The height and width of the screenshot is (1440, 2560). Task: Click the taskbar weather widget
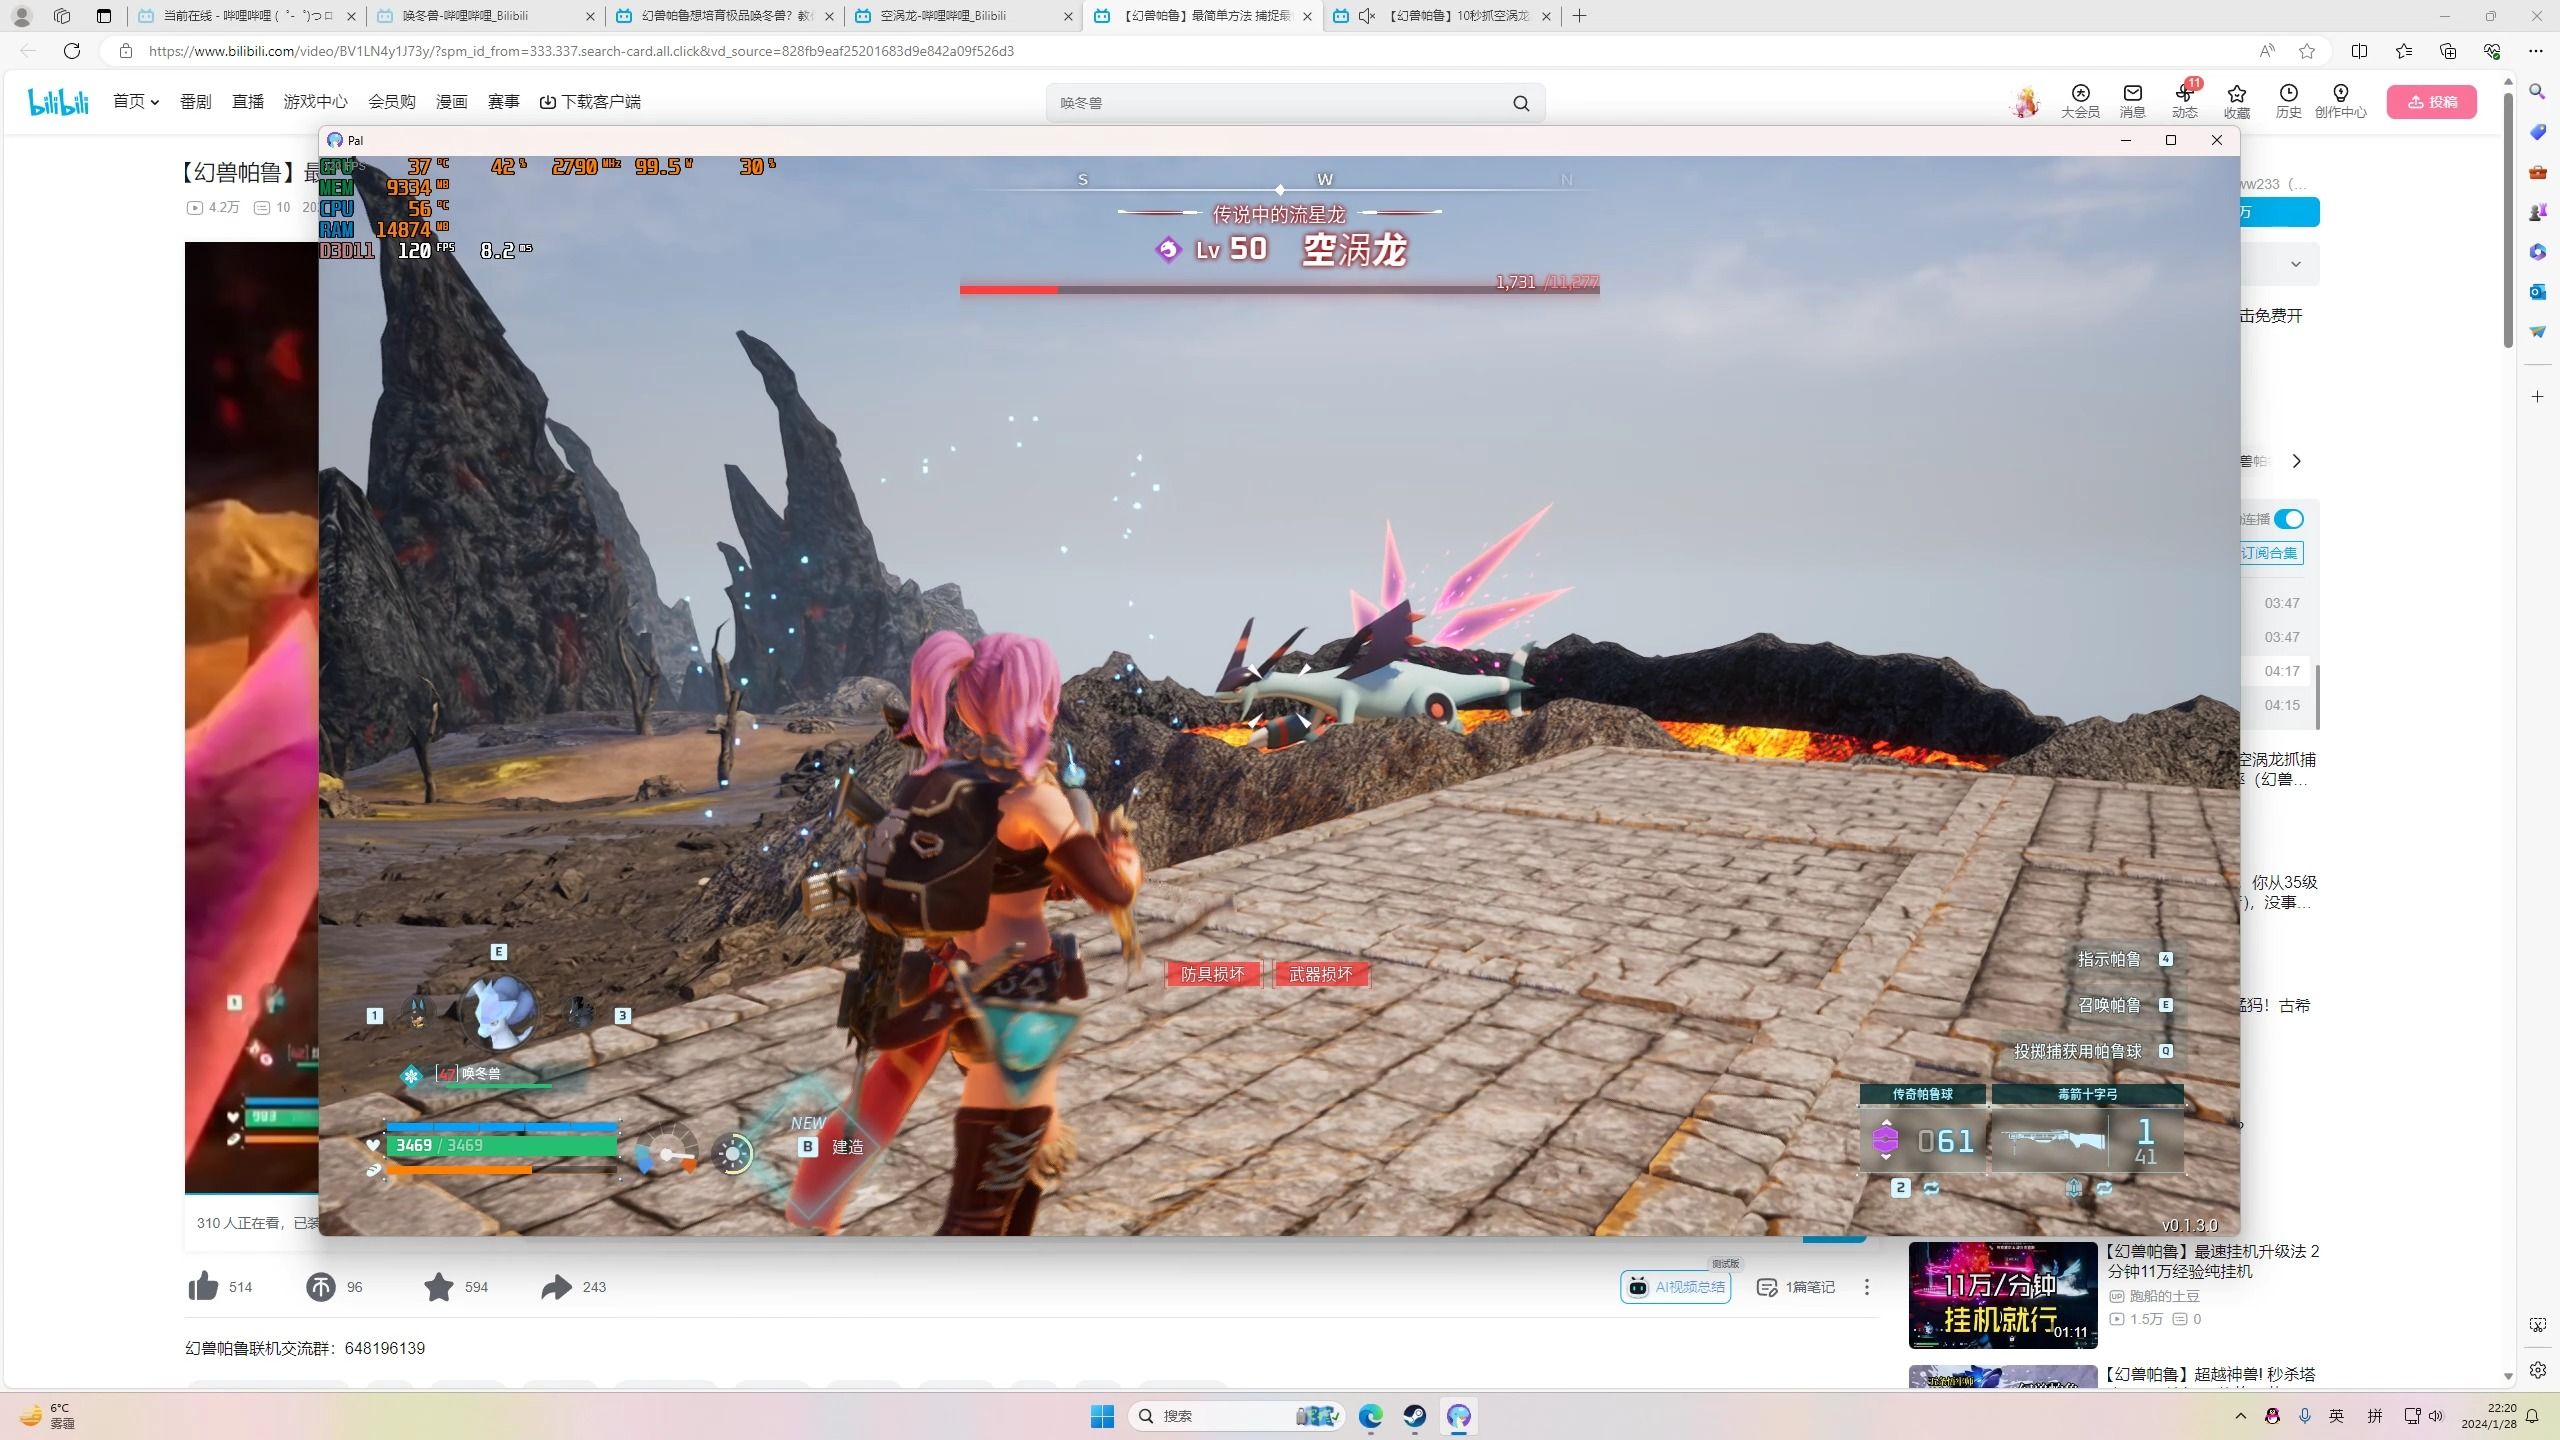[48, 1416]
